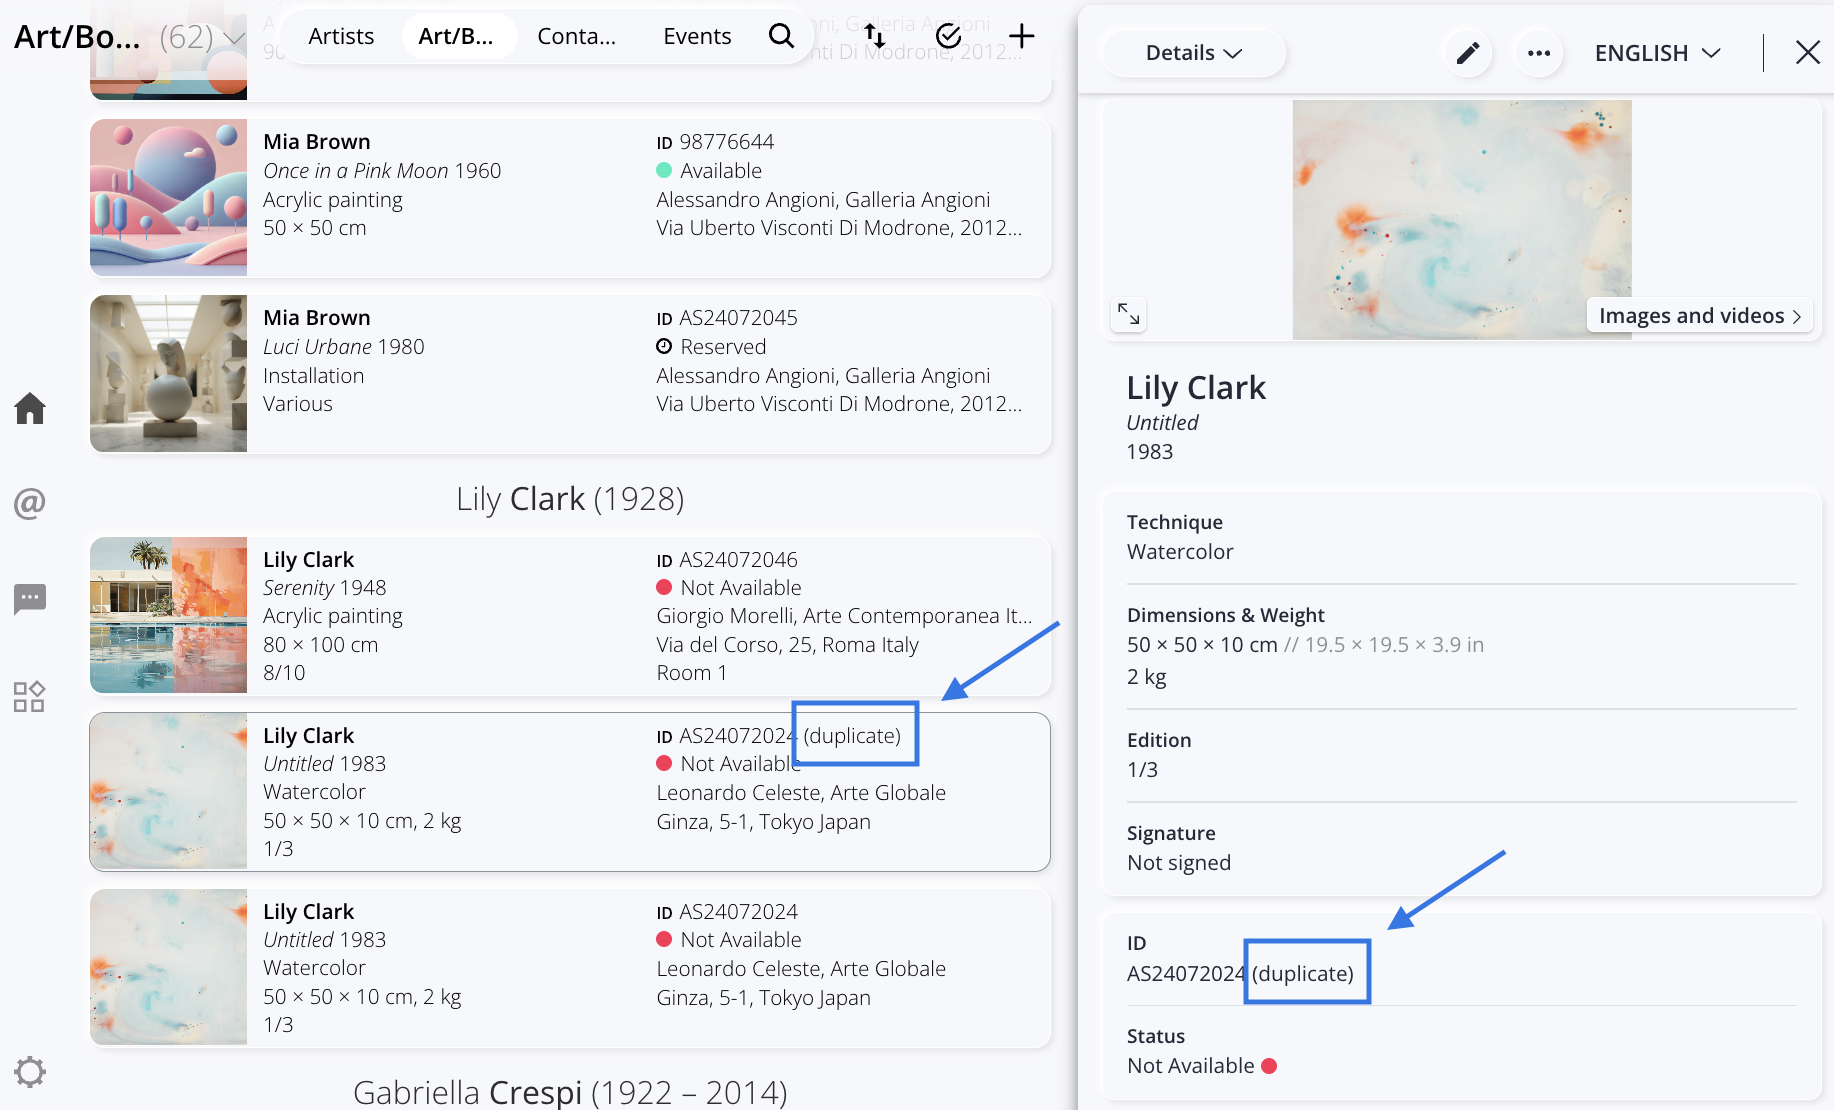The width and height of the screenshot is (1834, 1110).
Task: Close the details side panel
Action: pos(1807,53)
